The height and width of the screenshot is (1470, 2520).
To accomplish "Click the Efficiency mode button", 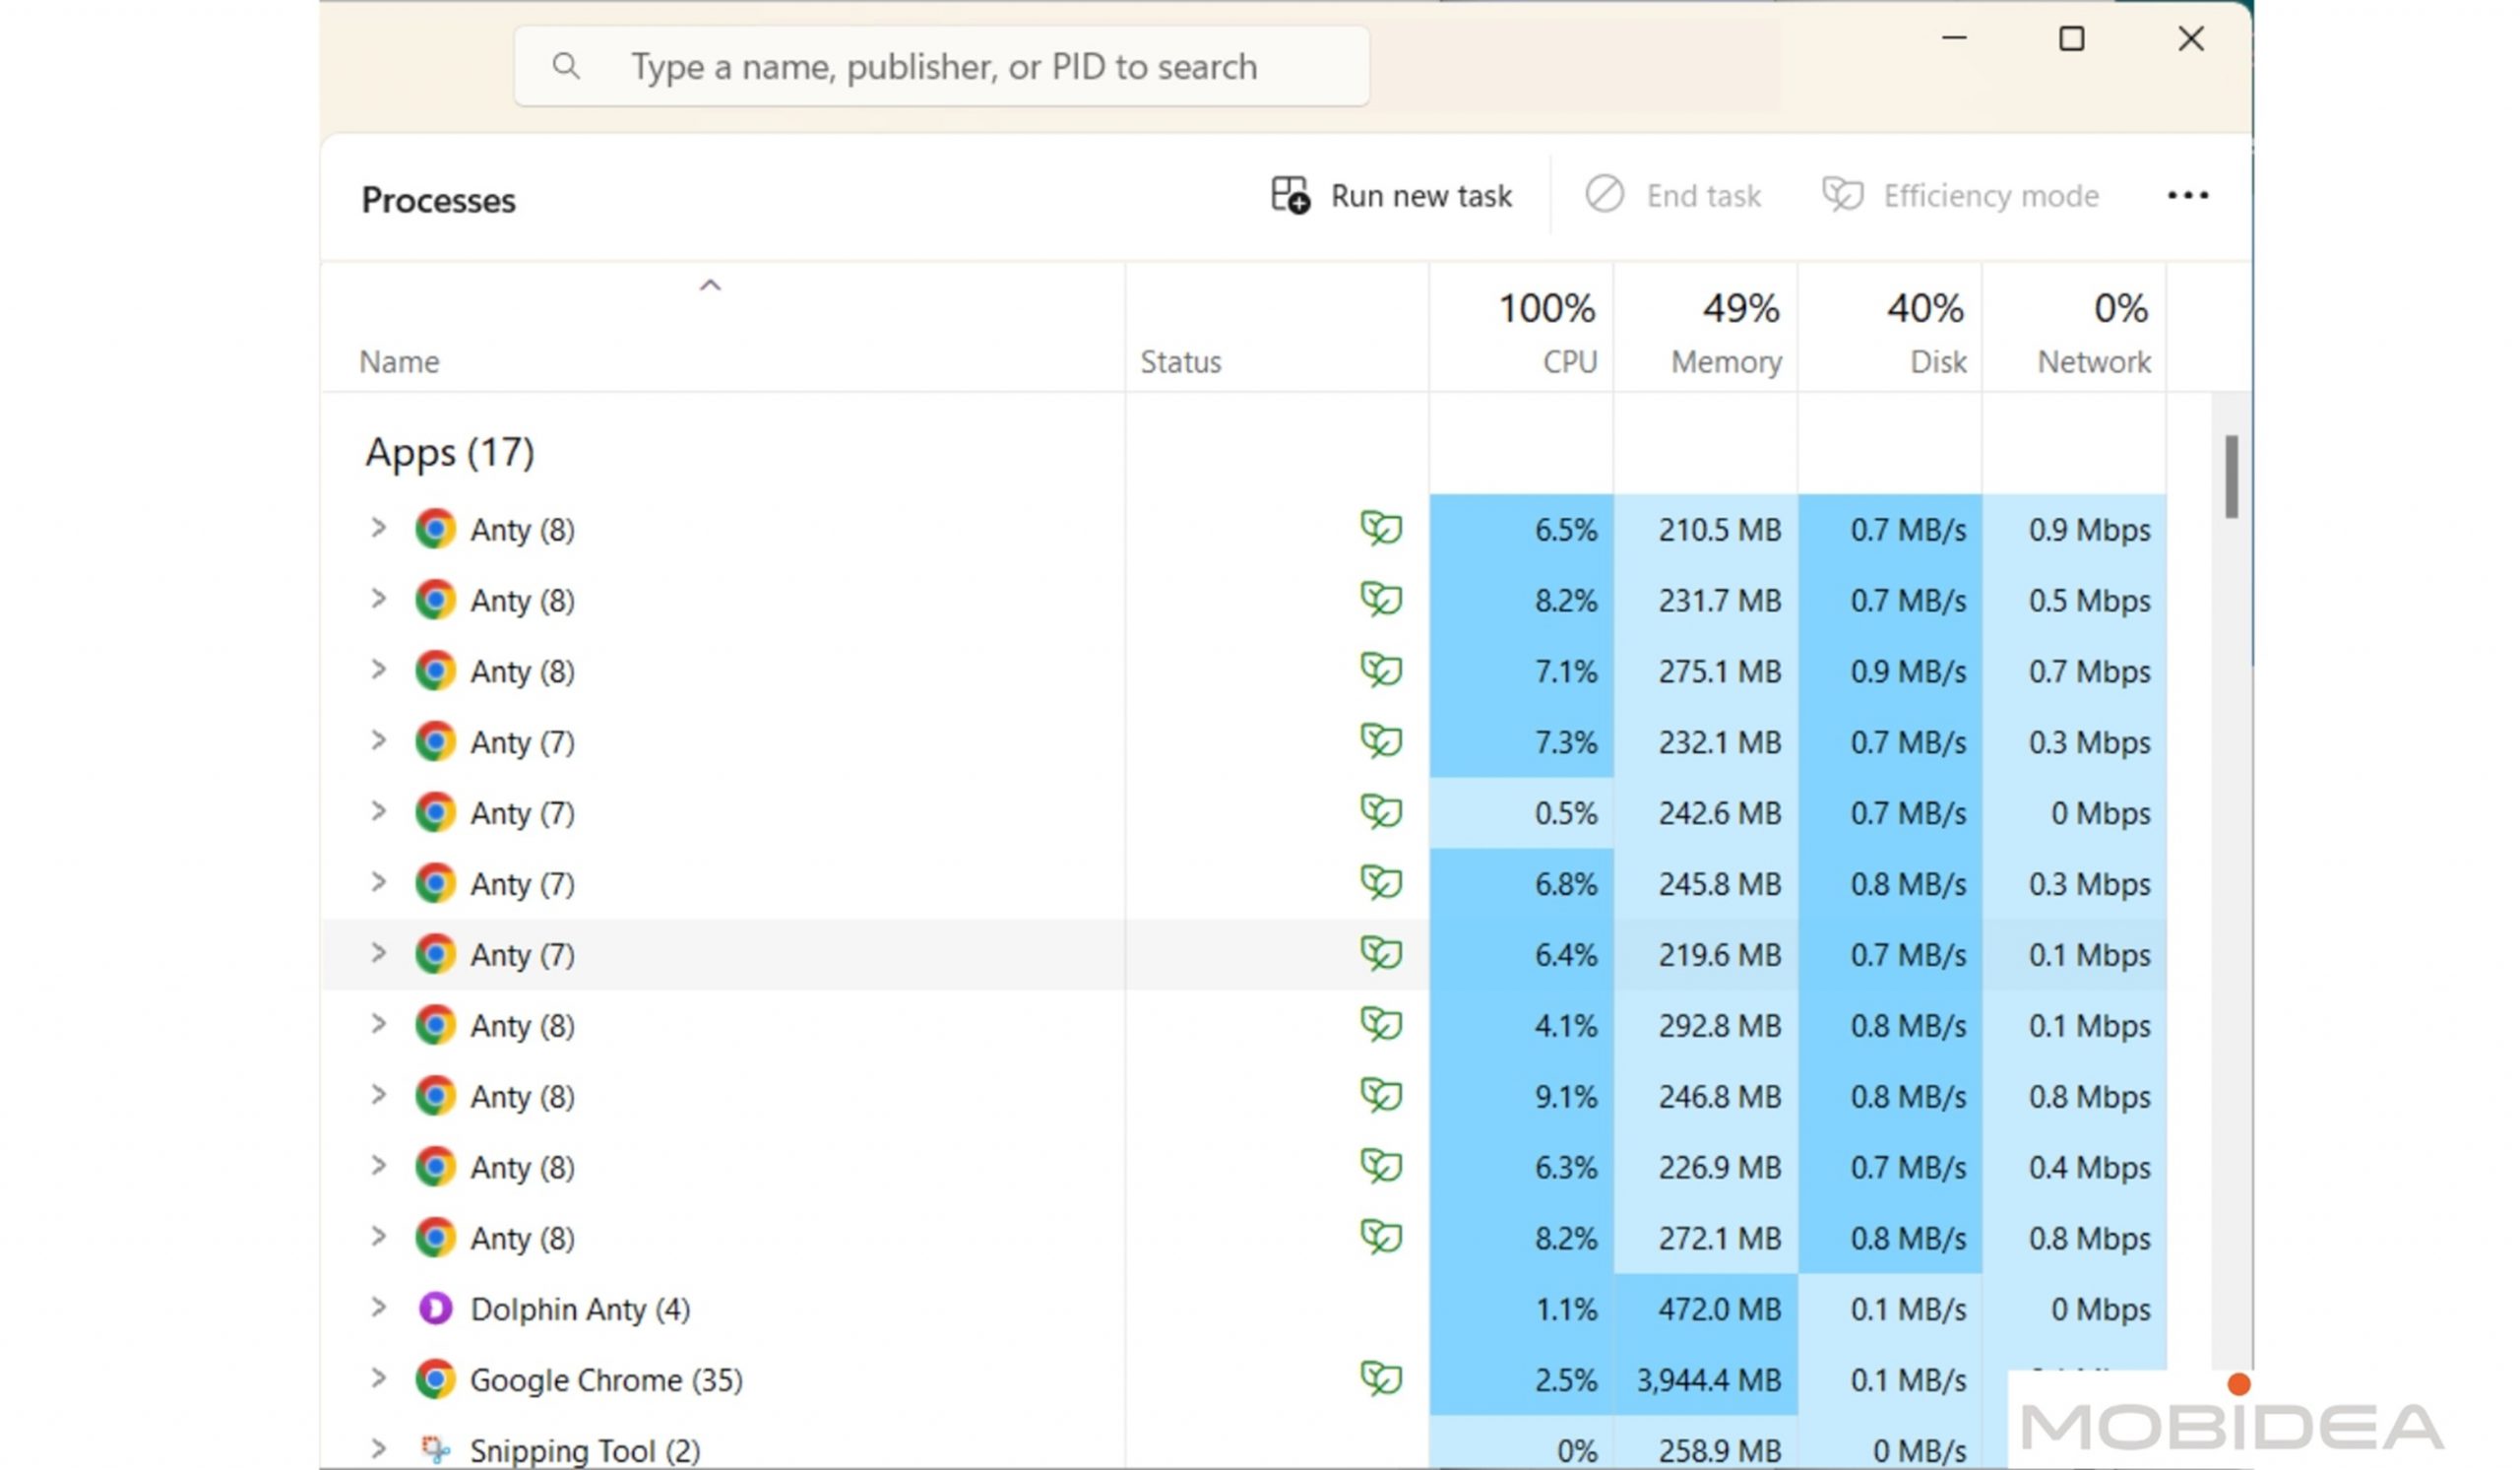I will (x=1960, y=196).
